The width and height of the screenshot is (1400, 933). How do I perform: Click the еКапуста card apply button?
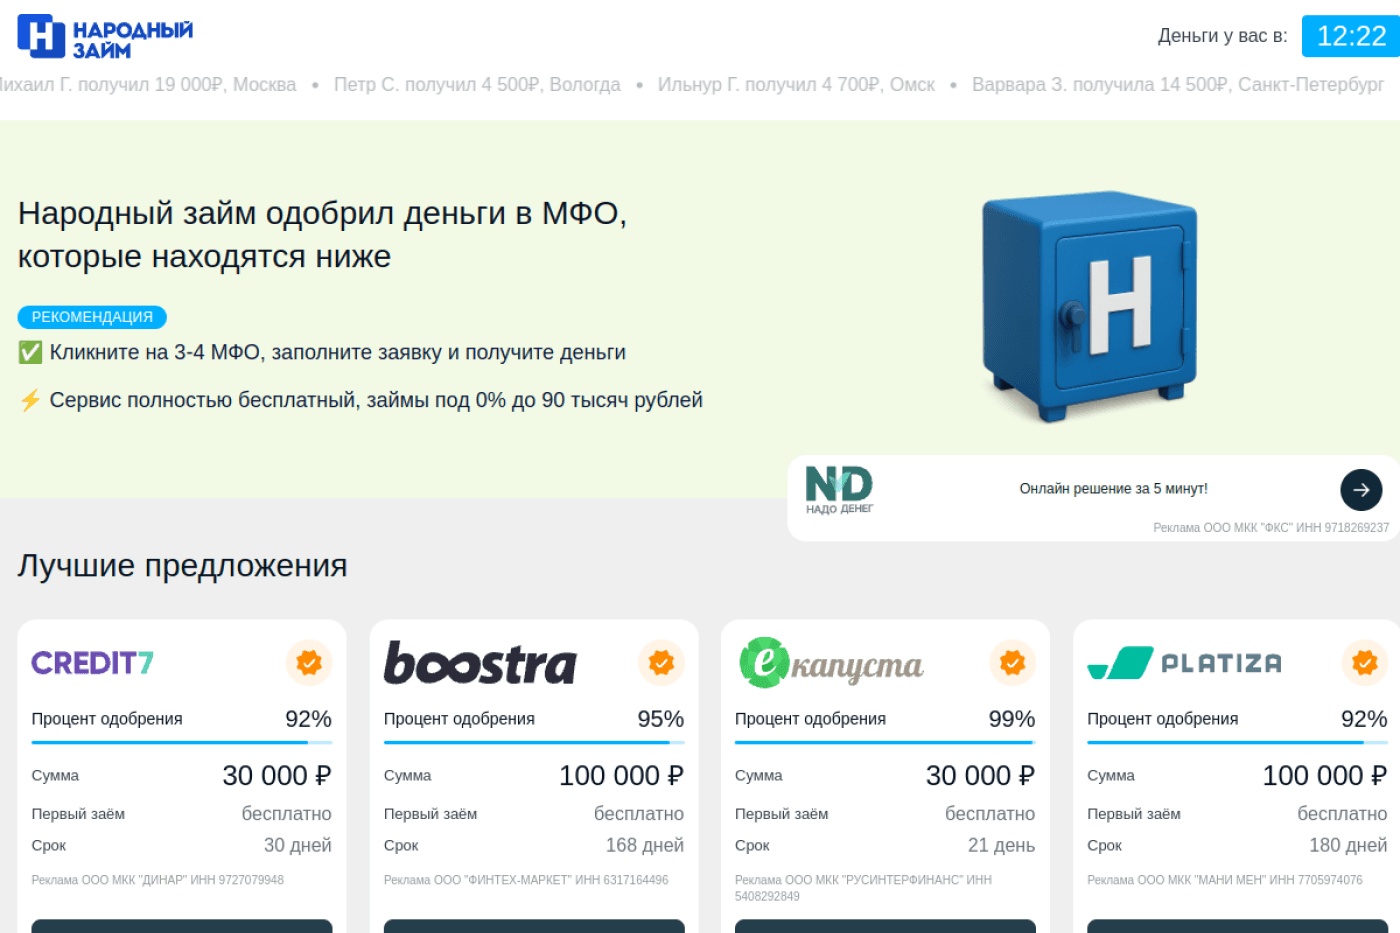pos(885,926)
